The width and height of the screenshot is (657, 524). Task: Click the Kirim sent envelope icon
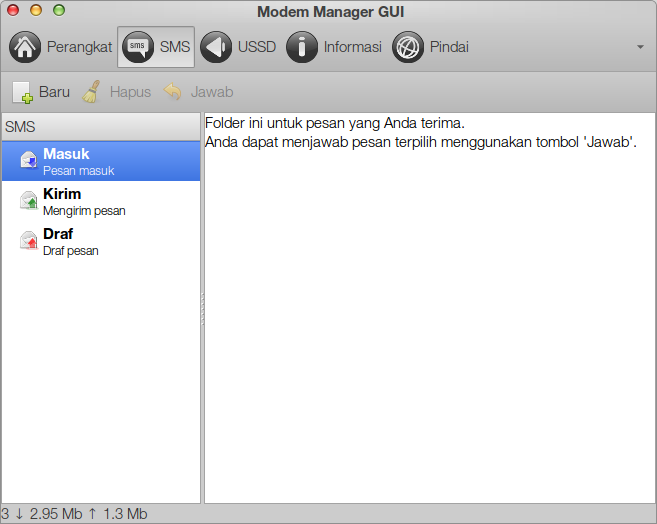point(28,200)
